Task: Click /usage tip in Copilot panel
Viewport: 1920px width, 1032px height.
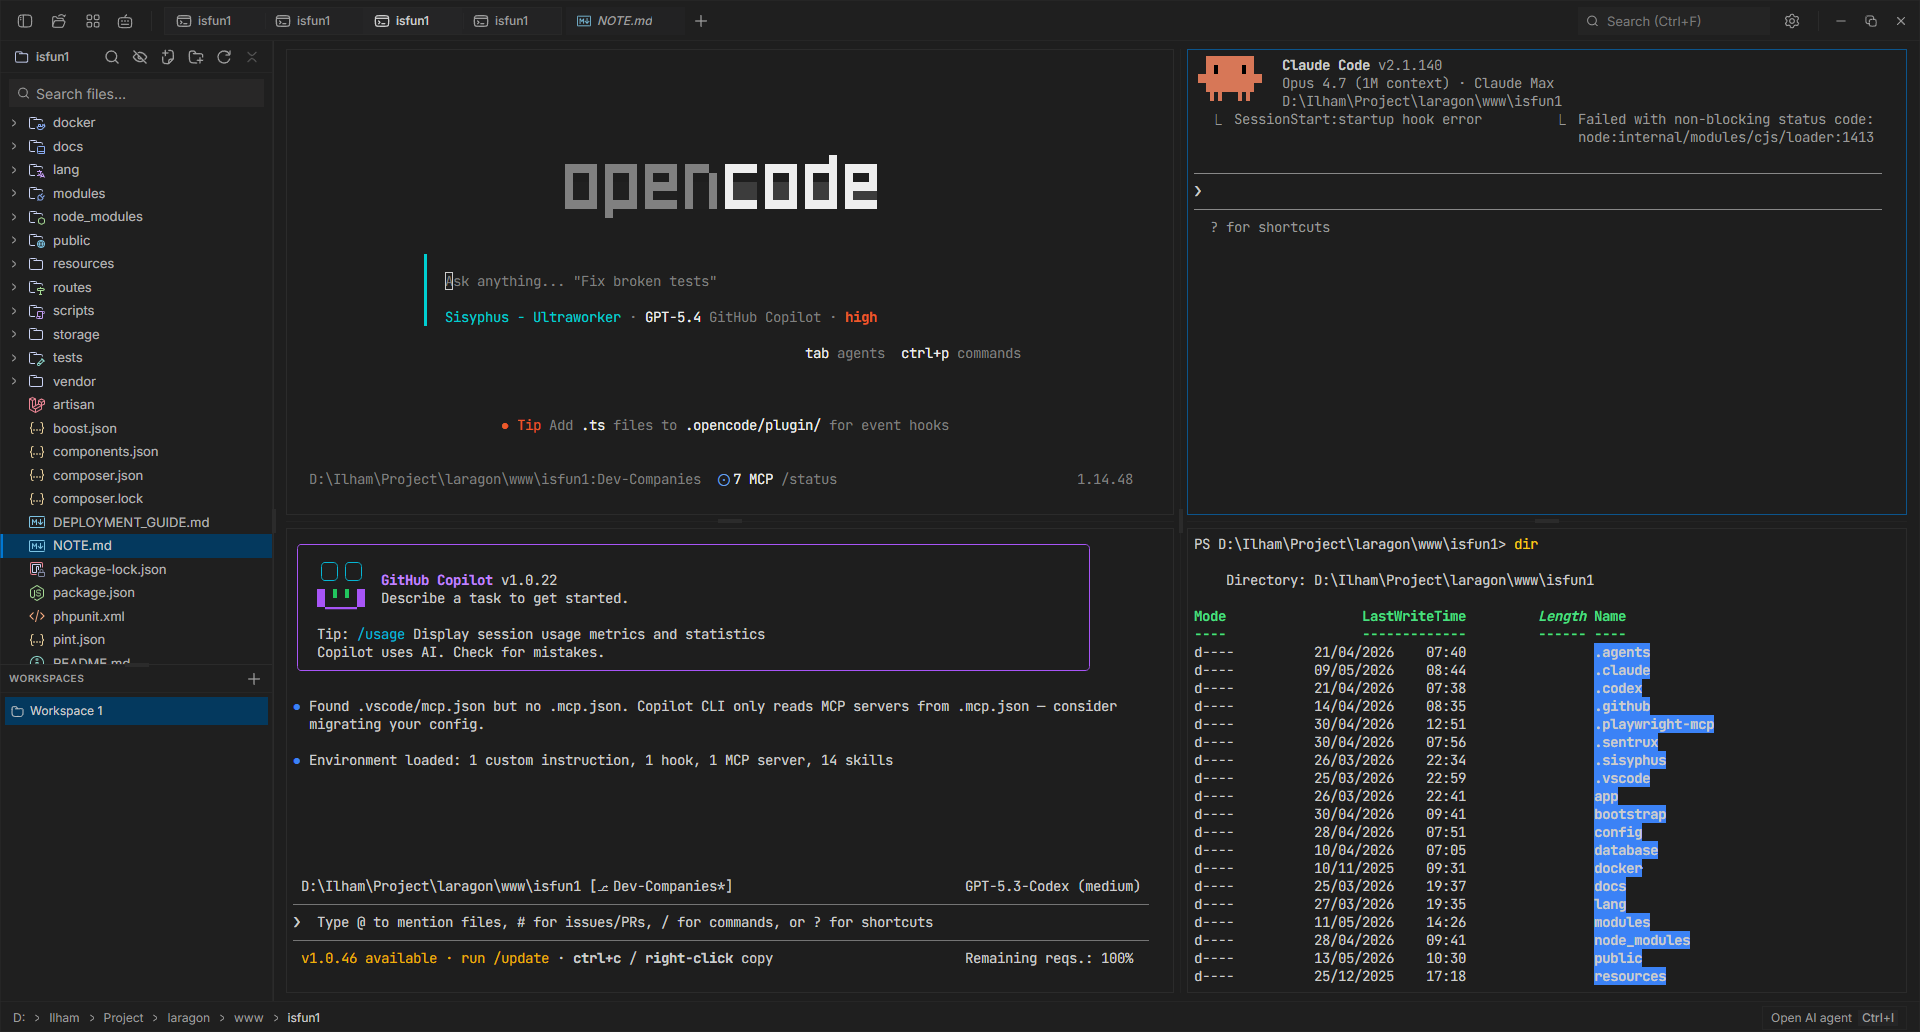Action: coord(381,635)
